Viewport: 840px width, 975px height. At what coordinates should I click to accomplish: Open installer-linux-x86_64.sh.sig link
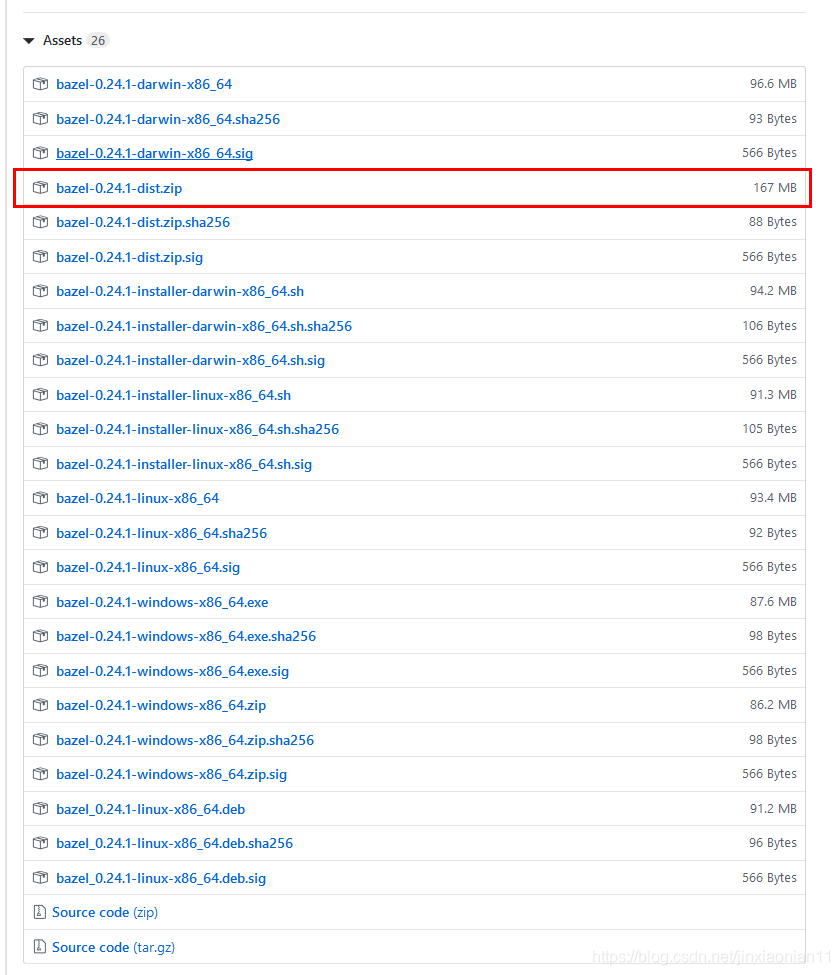[x=184, y=464]
